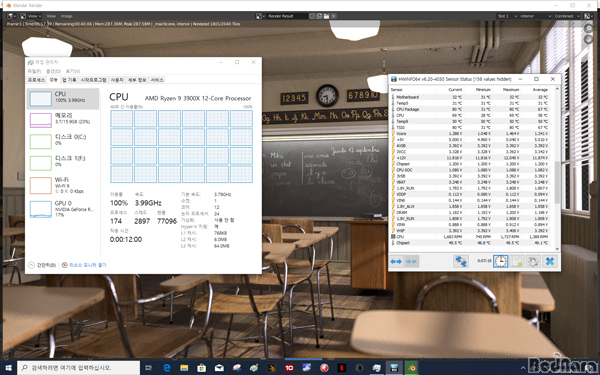Expand Combined render pass dropdown

(567, 16)
